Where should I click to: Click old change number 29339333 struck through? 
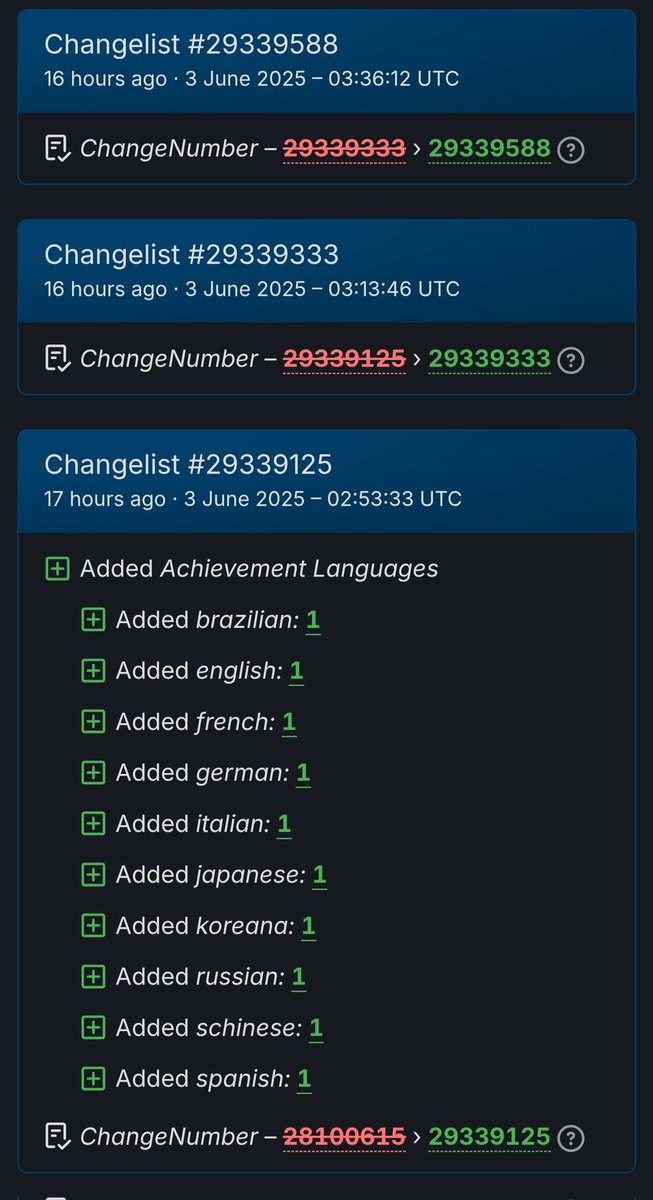pos(345,149)
